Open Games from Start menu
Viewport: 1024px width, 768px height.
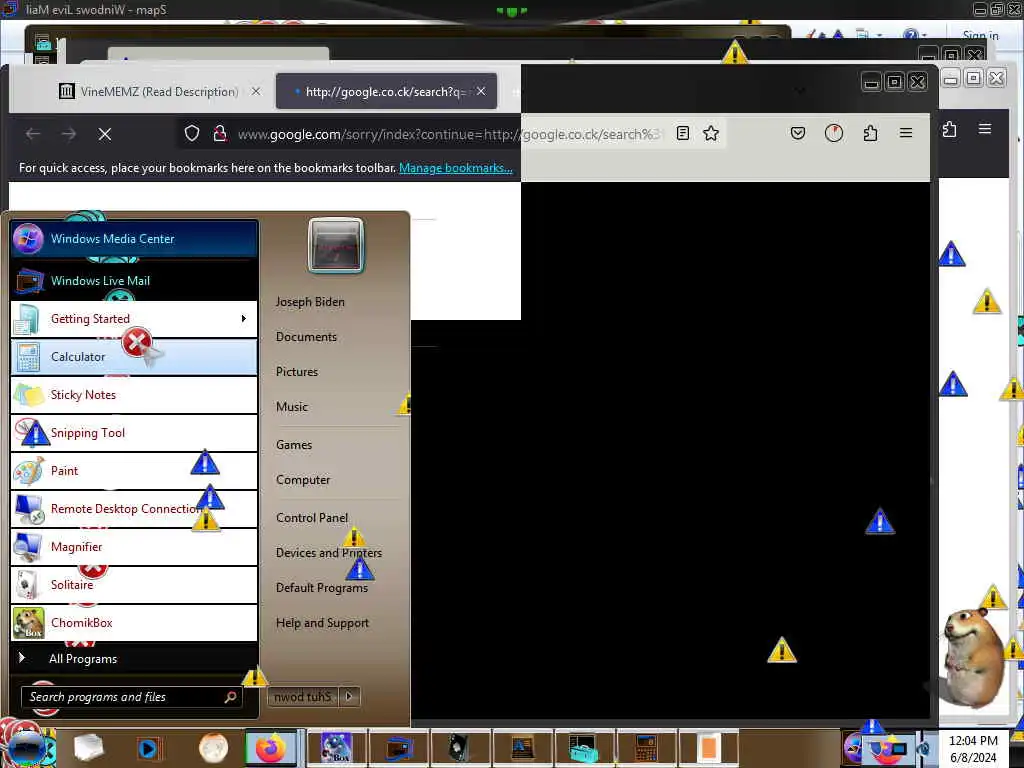pyautogui.click(x=294, y=445)
